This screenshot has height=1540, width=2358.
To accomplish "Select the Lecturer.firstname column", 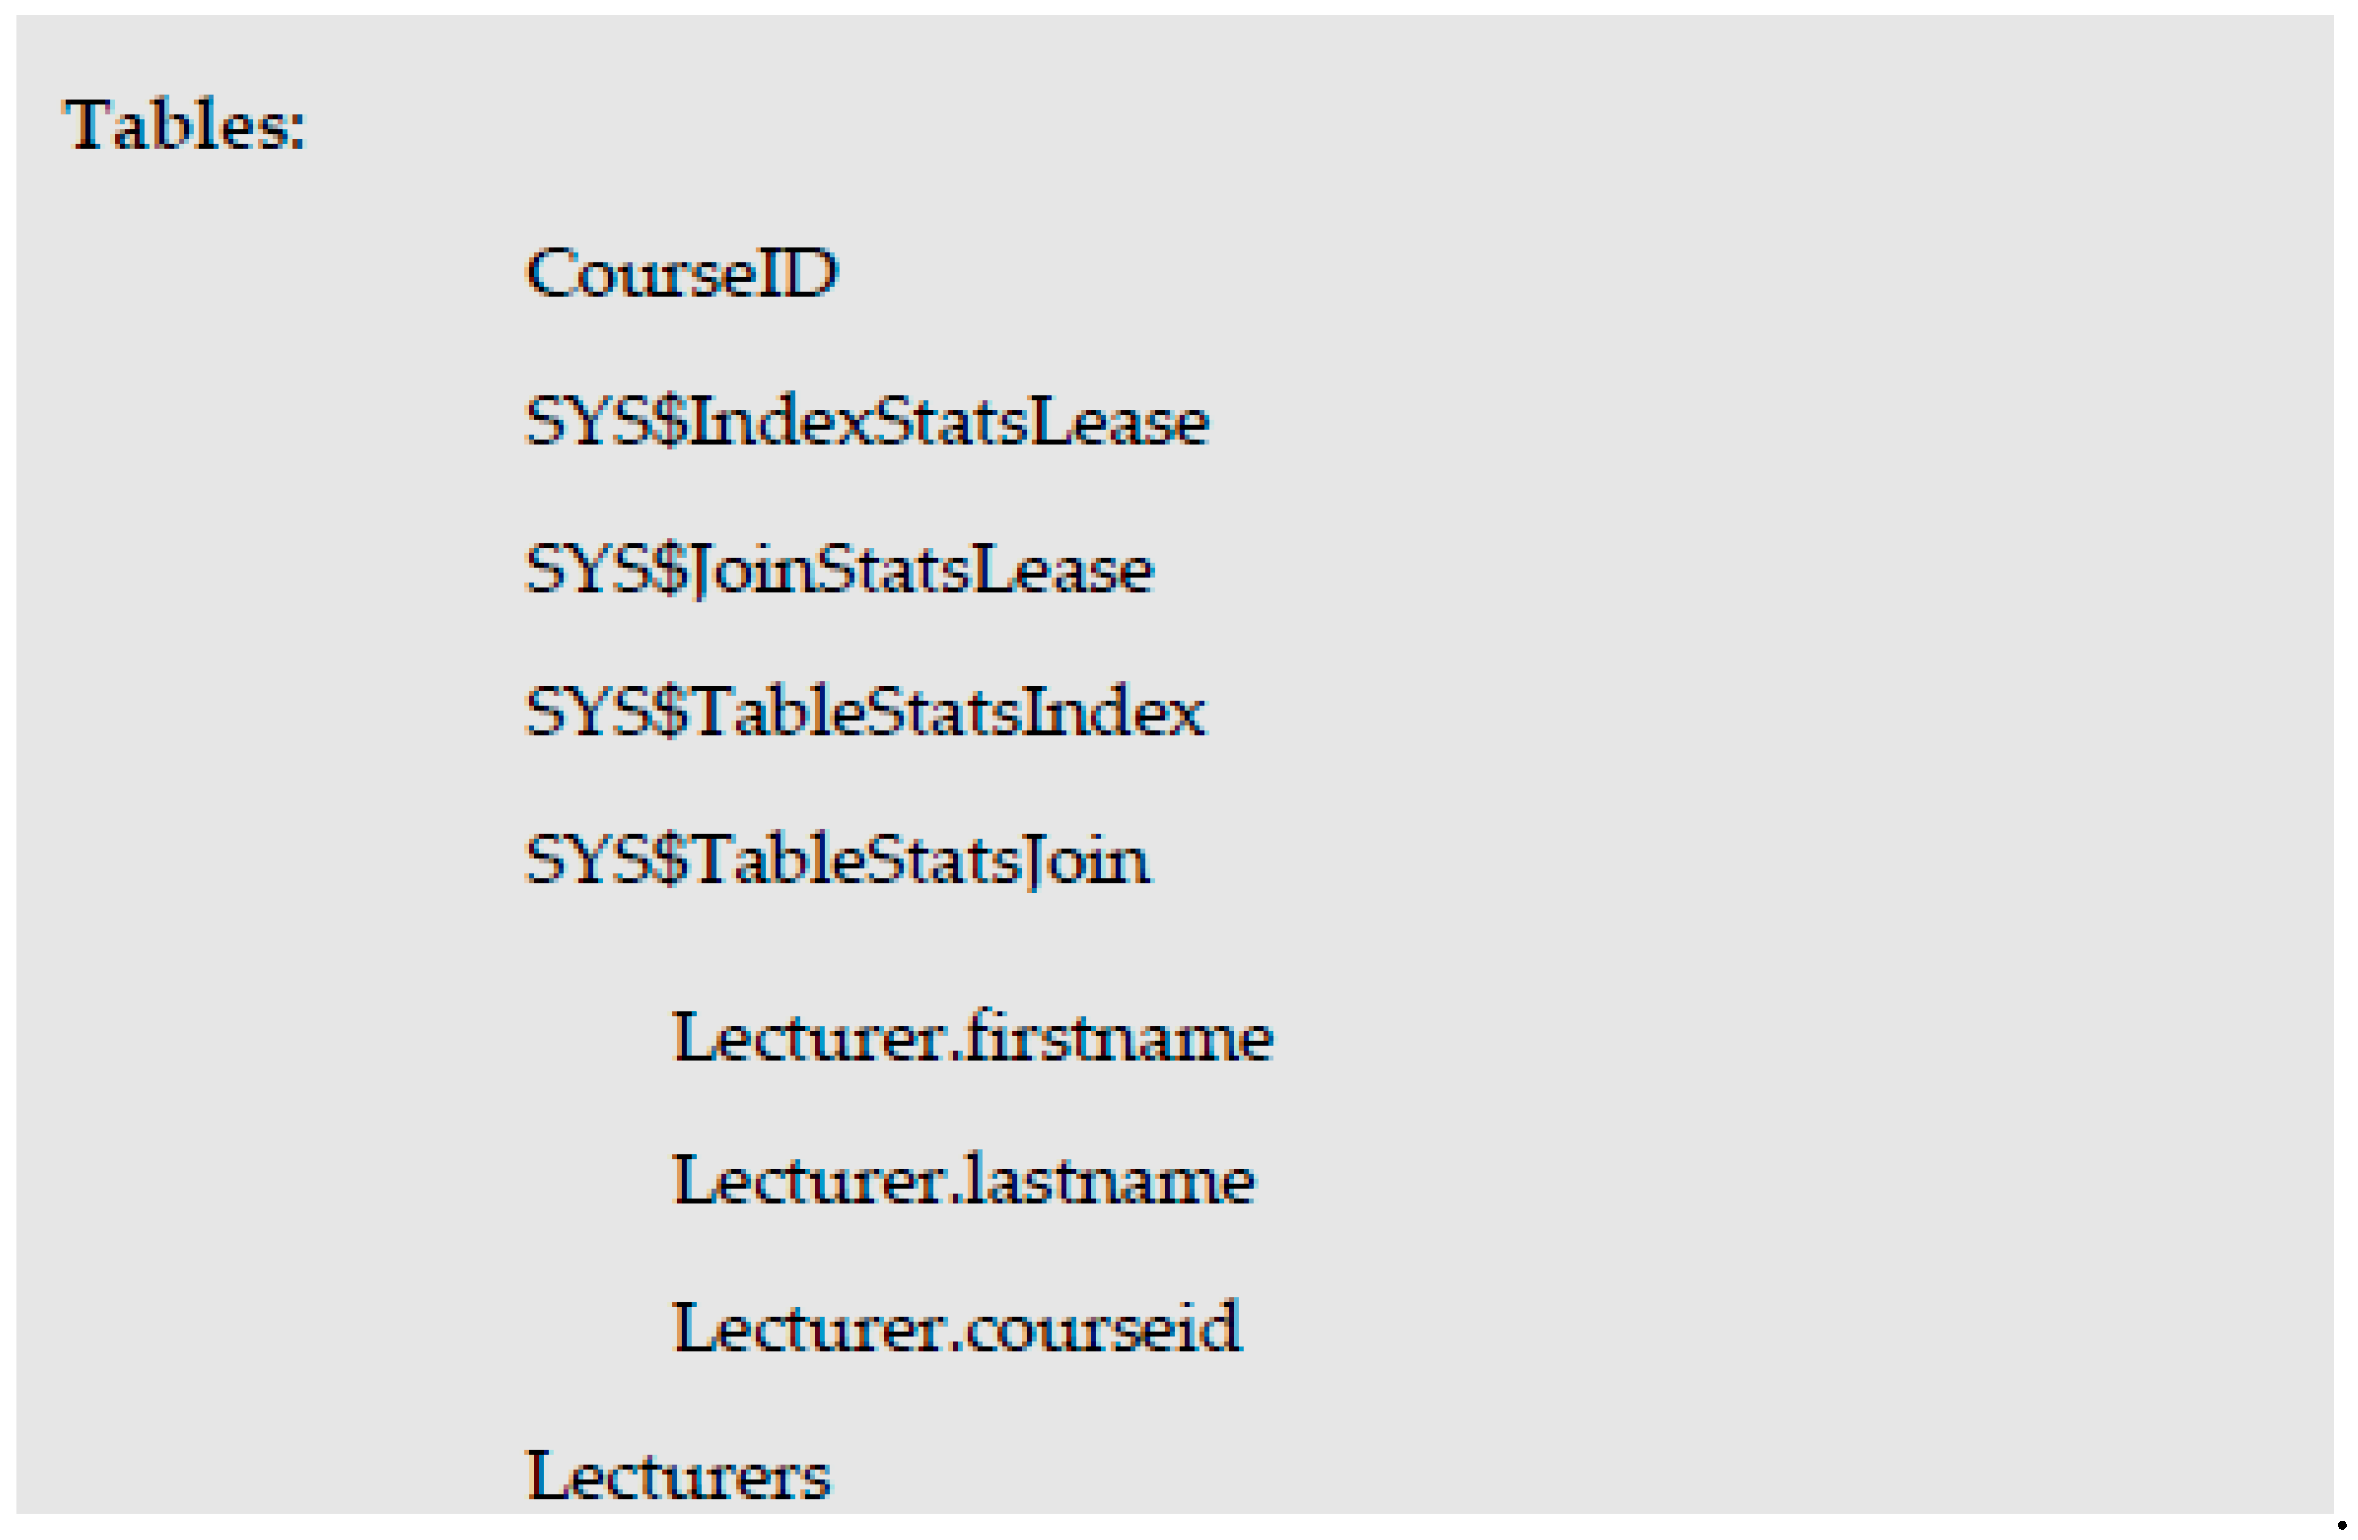I will [973, 1037].
